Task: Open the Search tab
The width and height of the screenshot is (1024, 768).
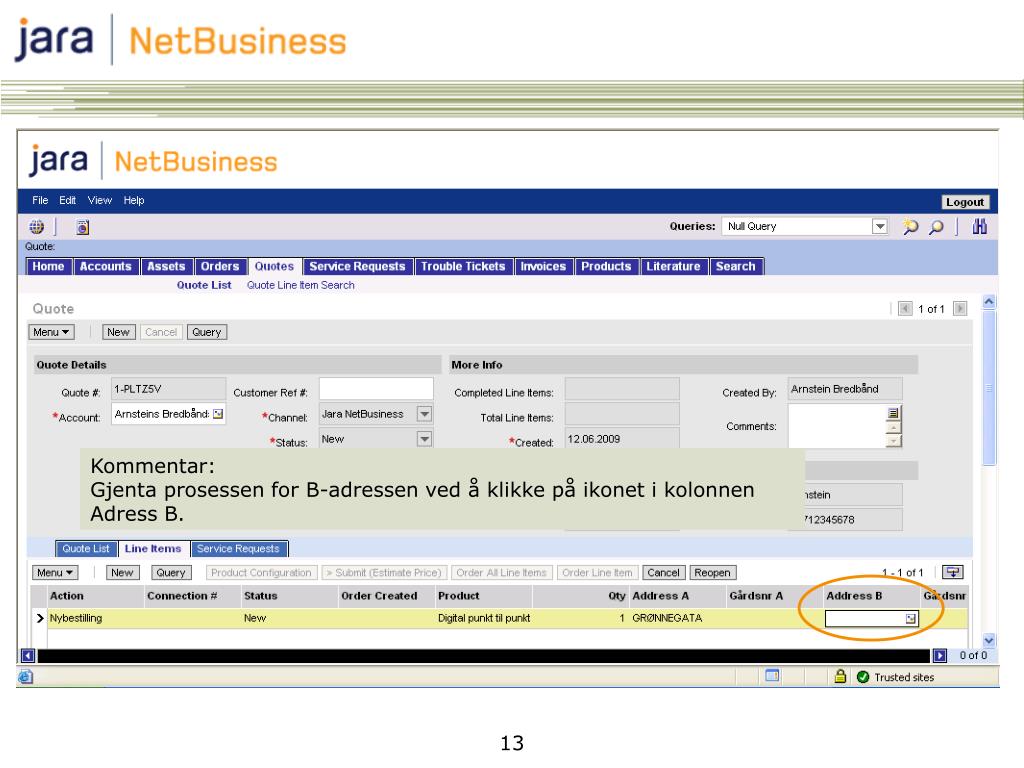Action: [x=735, y=266]
